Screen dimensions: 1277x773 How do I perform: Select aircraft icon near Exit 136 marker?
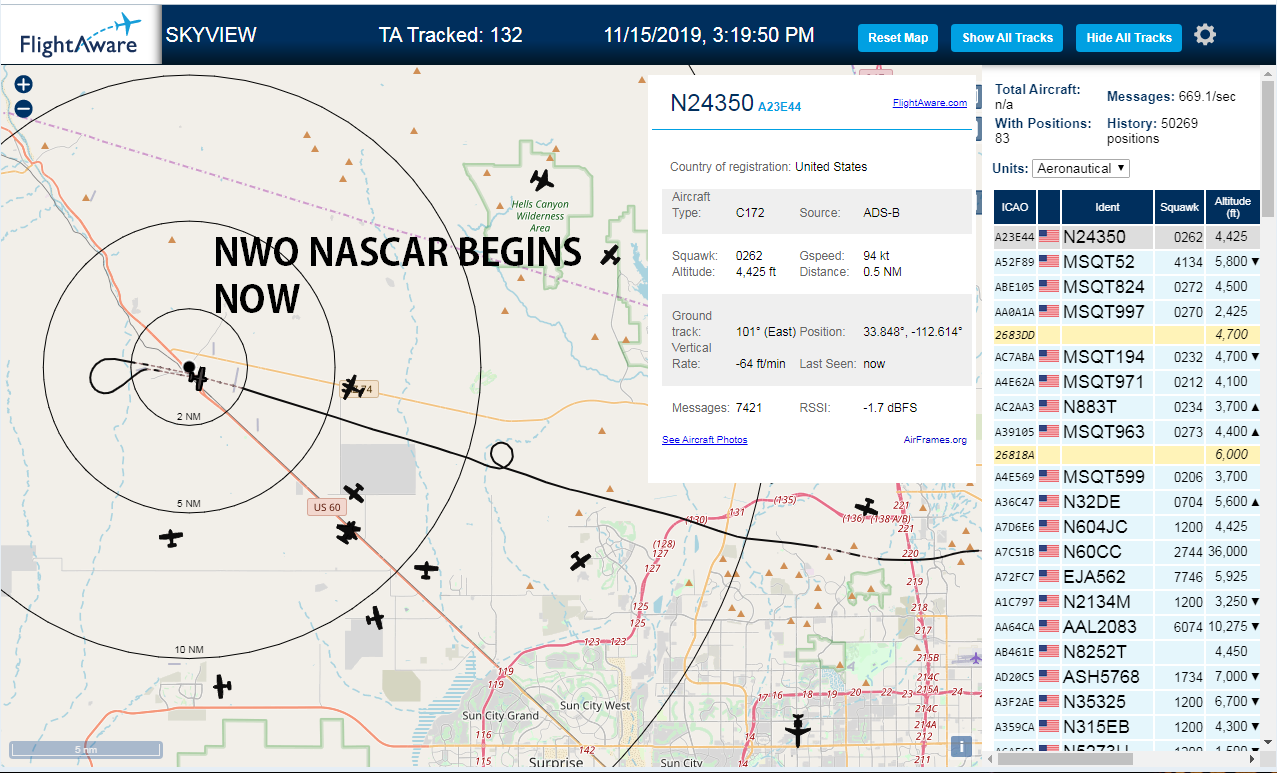866,507
